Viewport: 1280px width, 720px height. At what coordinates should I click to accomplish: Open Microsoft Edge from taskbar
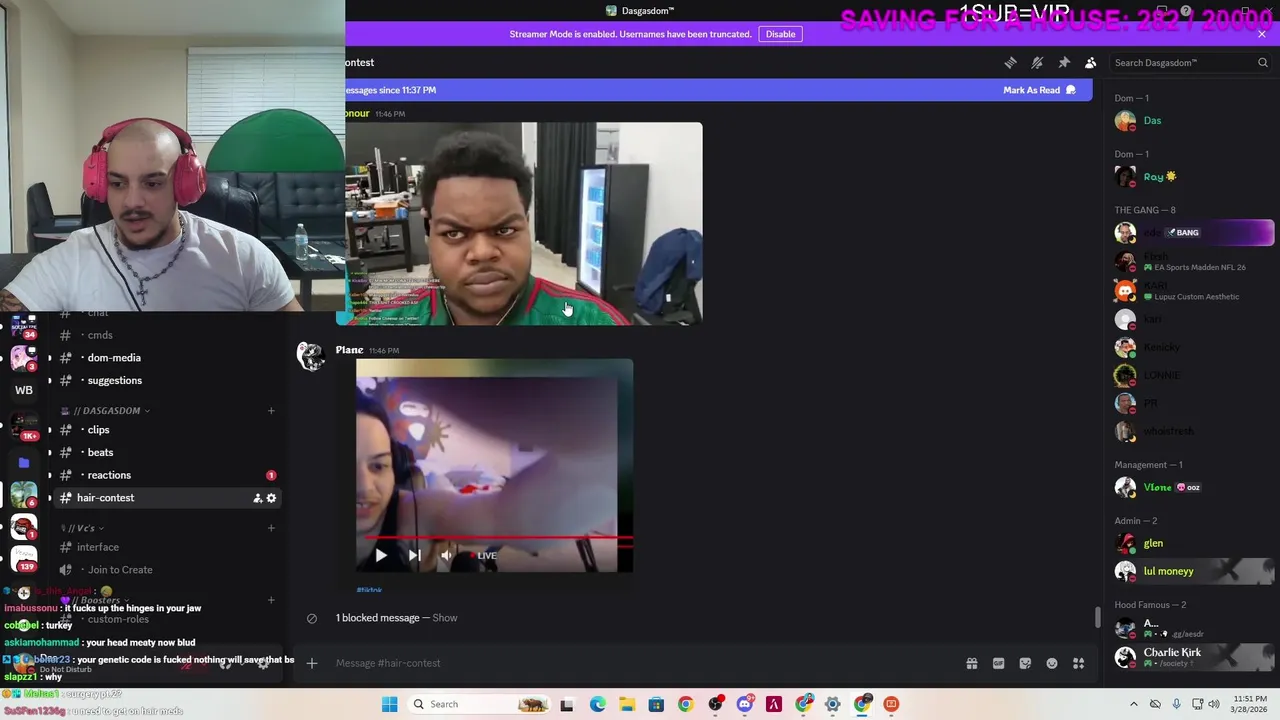tap(597, 704)
